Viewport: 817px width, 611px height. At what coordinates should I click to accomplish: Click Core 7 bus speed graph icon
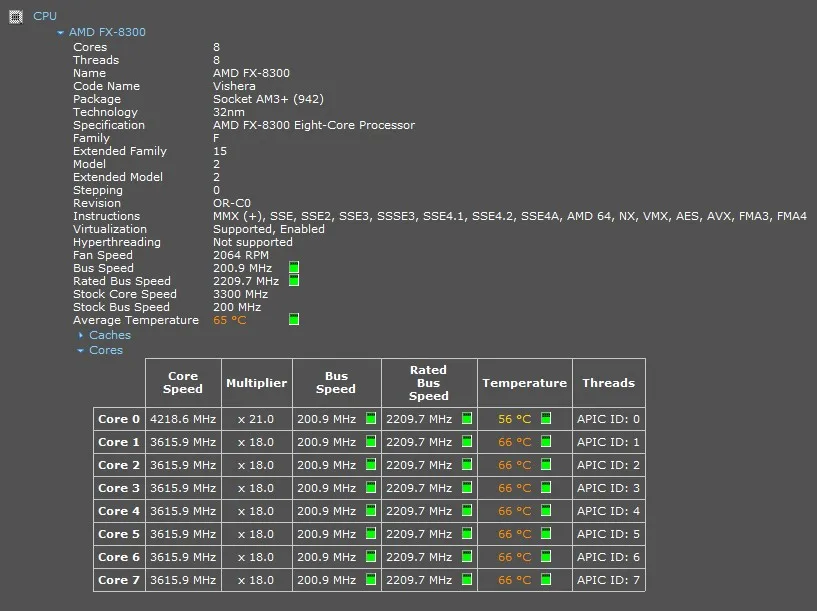(371, 579)
